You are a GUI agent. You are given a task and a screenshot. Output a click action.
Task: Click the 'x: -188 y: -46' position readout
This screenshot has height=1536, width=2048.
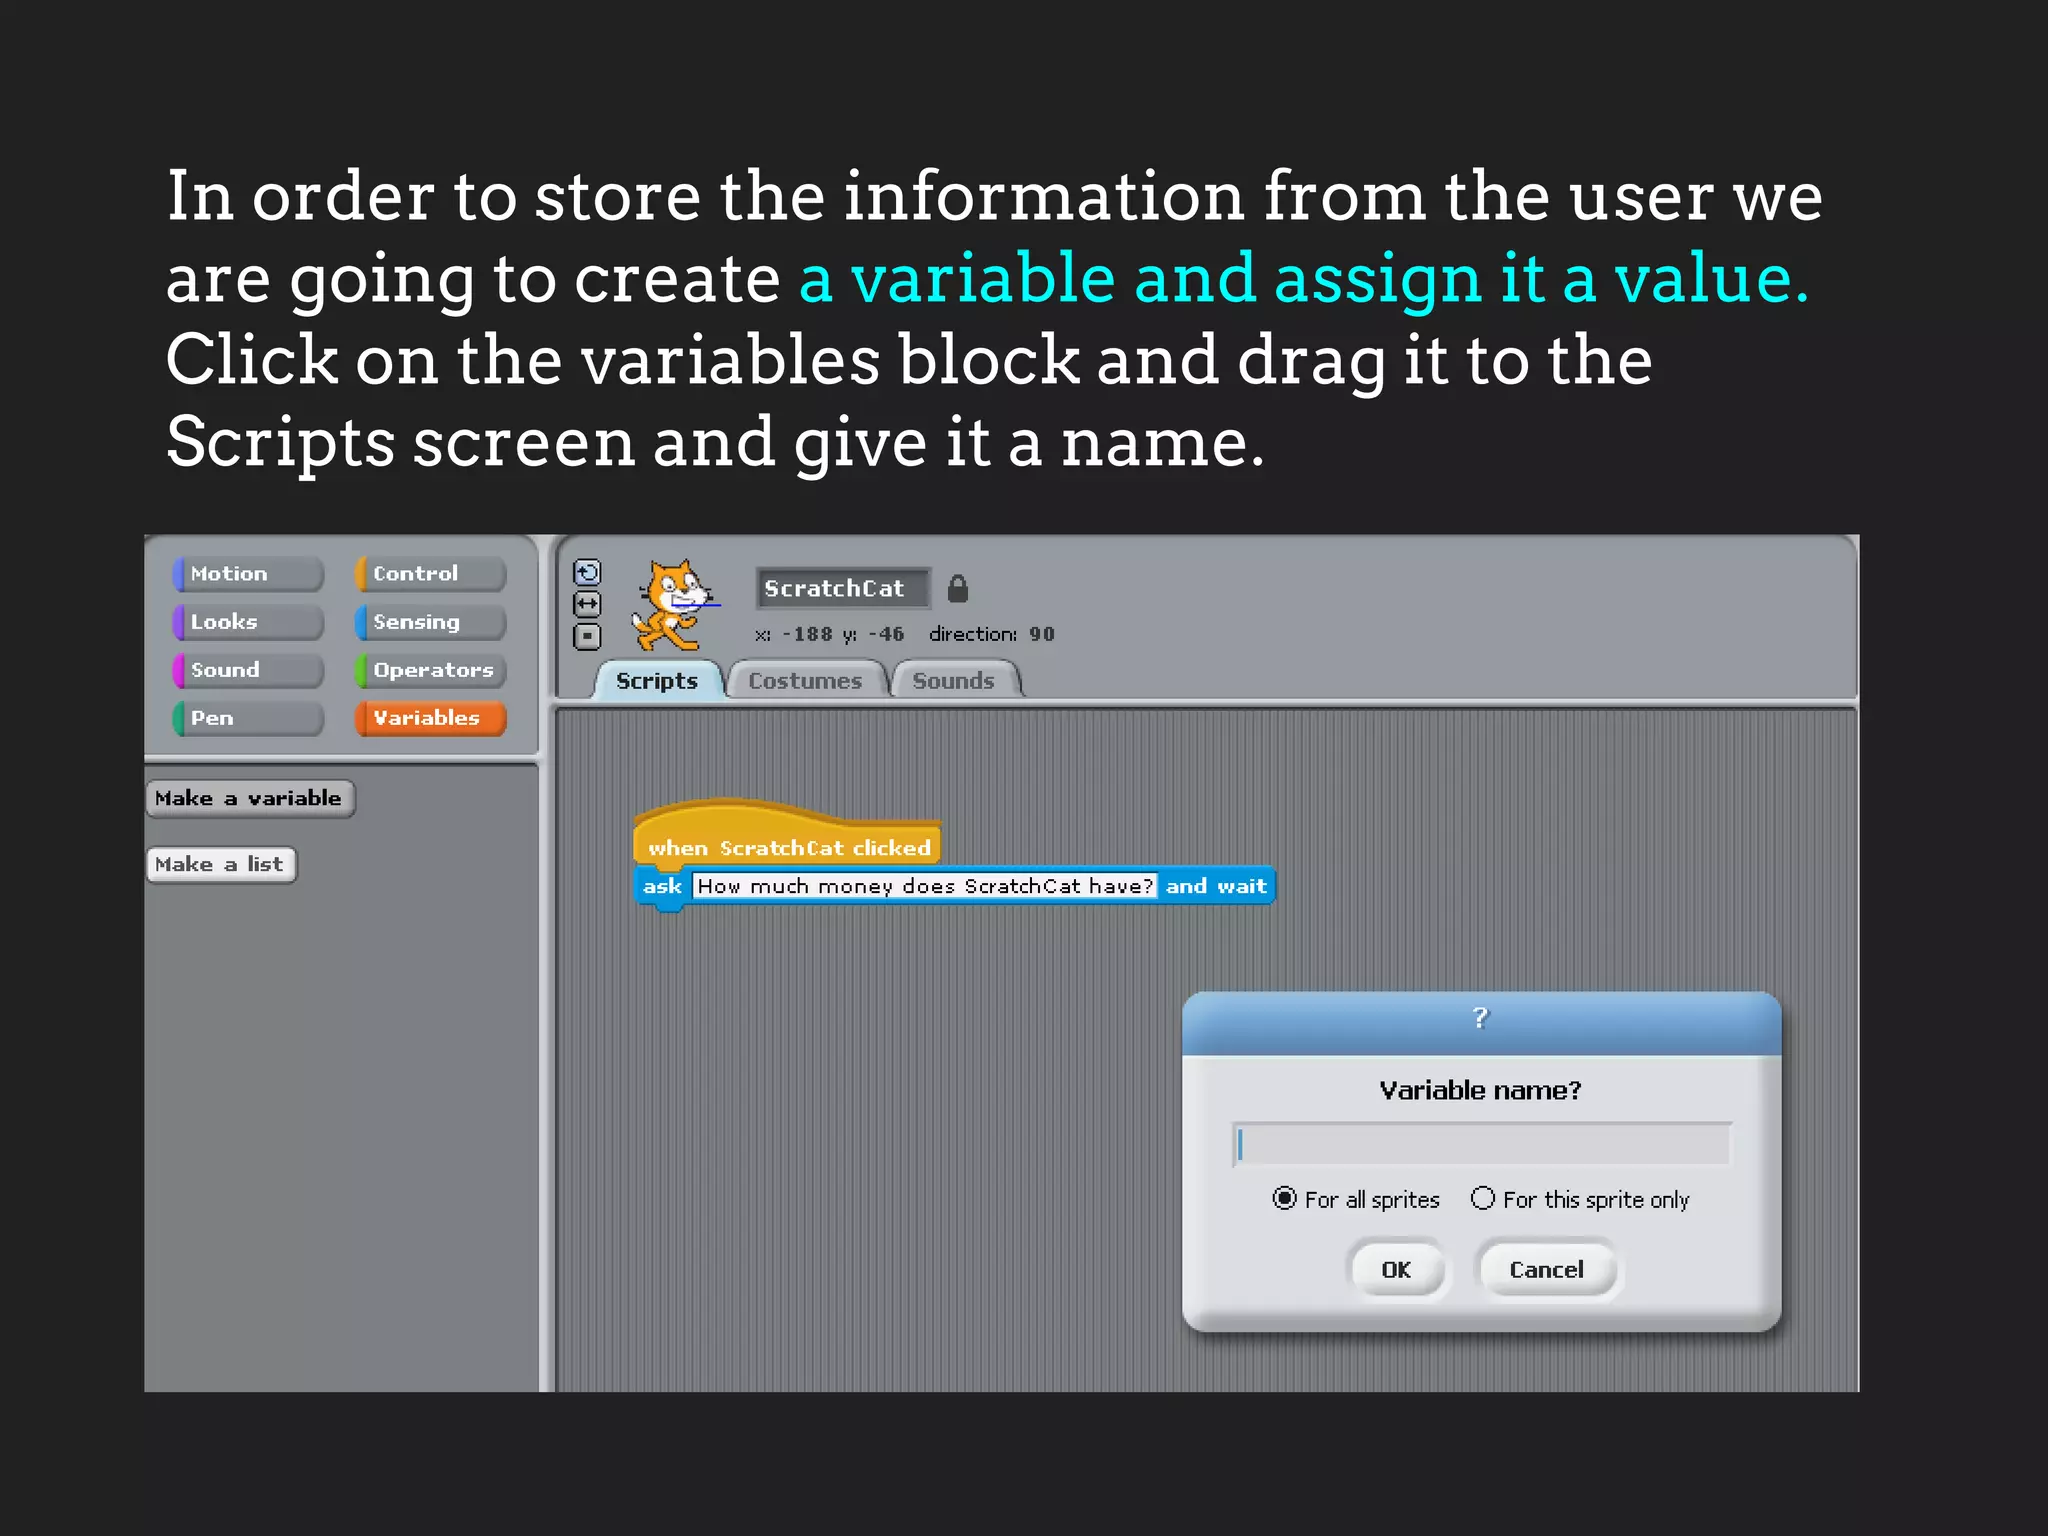coord(829,634)
